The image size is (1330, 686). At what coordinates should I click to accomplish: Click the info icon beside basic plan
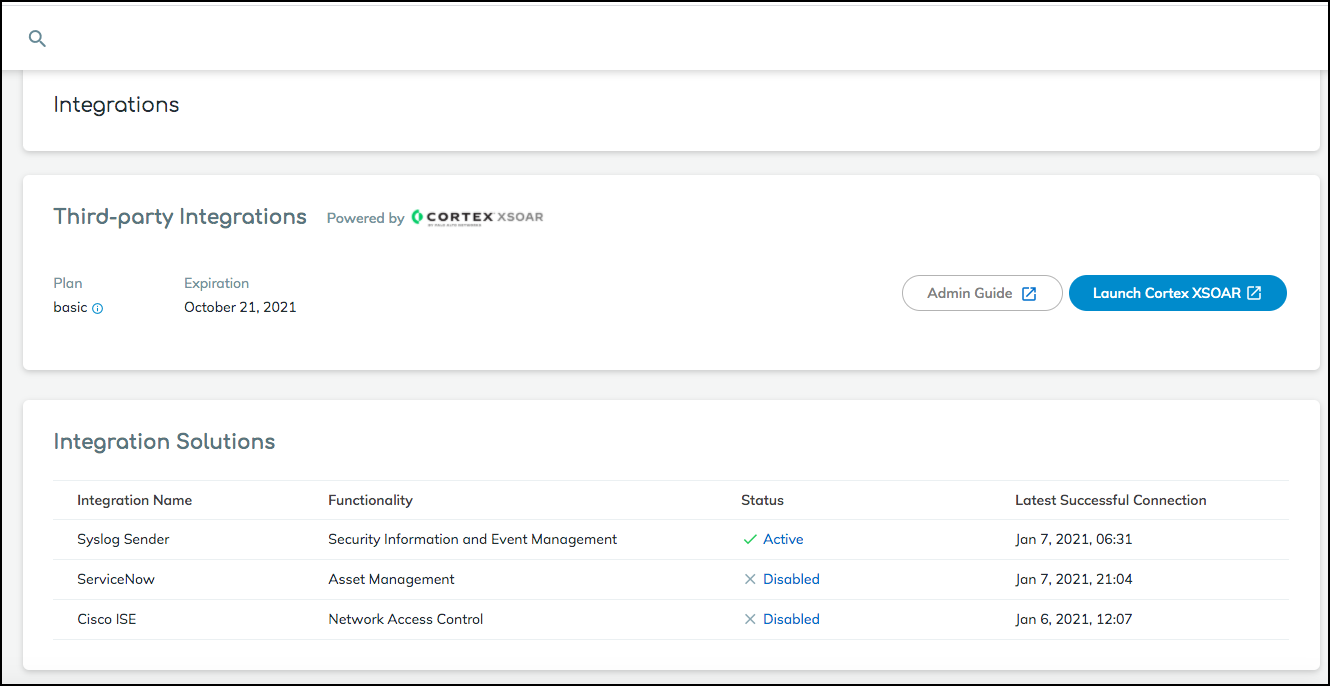98,309
